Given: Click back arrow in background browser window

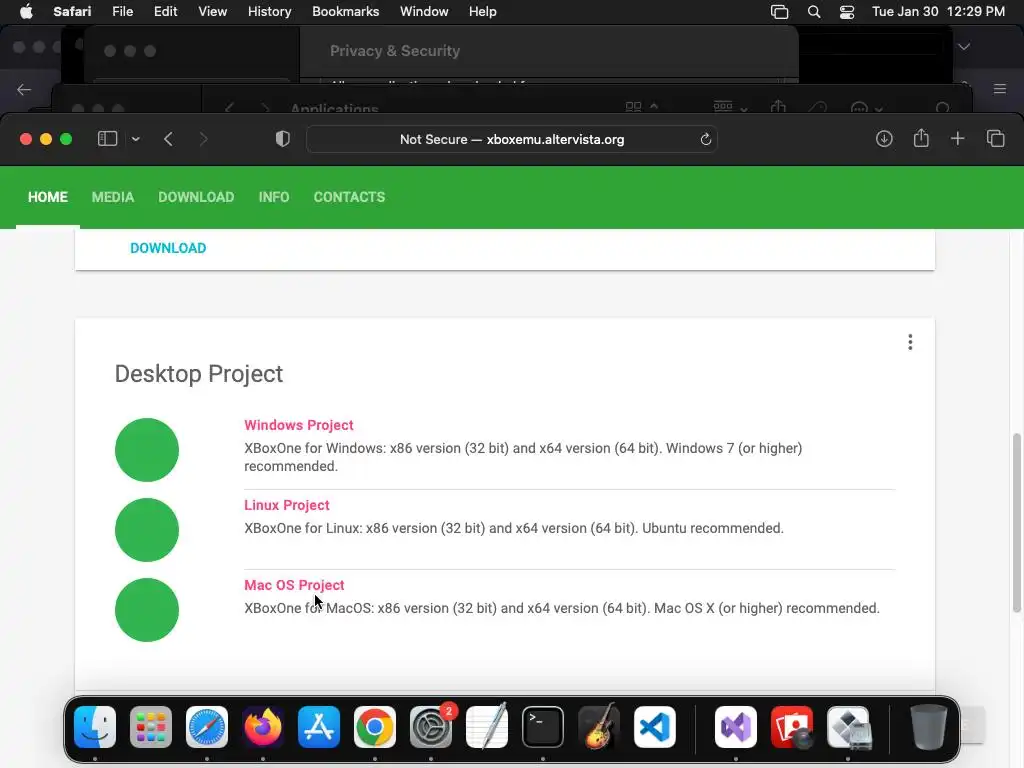Looking at the screenshot, I should pos(24,89).
